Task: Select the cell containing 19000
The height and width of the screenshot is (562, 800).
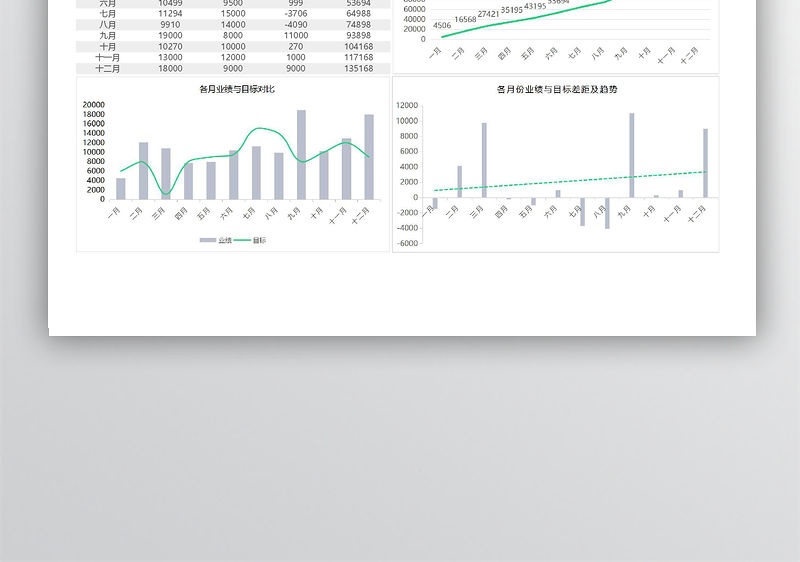Action: [170, 36]
